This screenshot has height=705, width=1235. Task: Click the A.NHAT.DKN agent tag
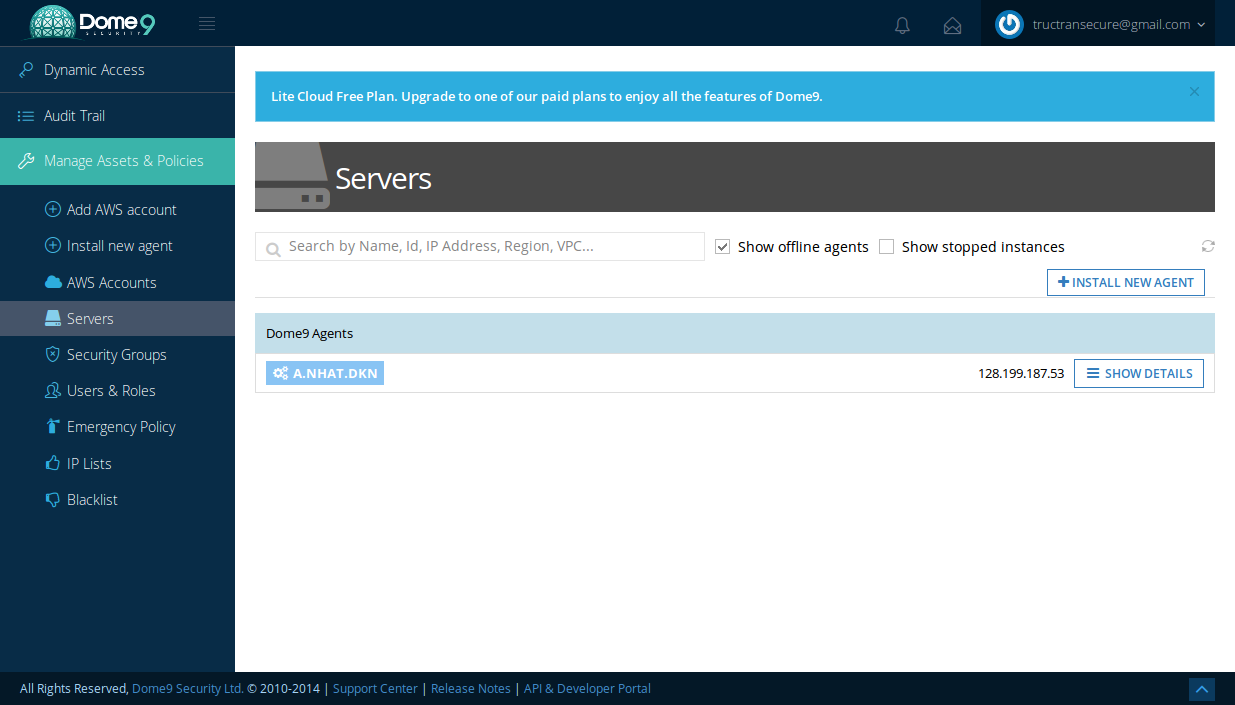pos(325,373)
